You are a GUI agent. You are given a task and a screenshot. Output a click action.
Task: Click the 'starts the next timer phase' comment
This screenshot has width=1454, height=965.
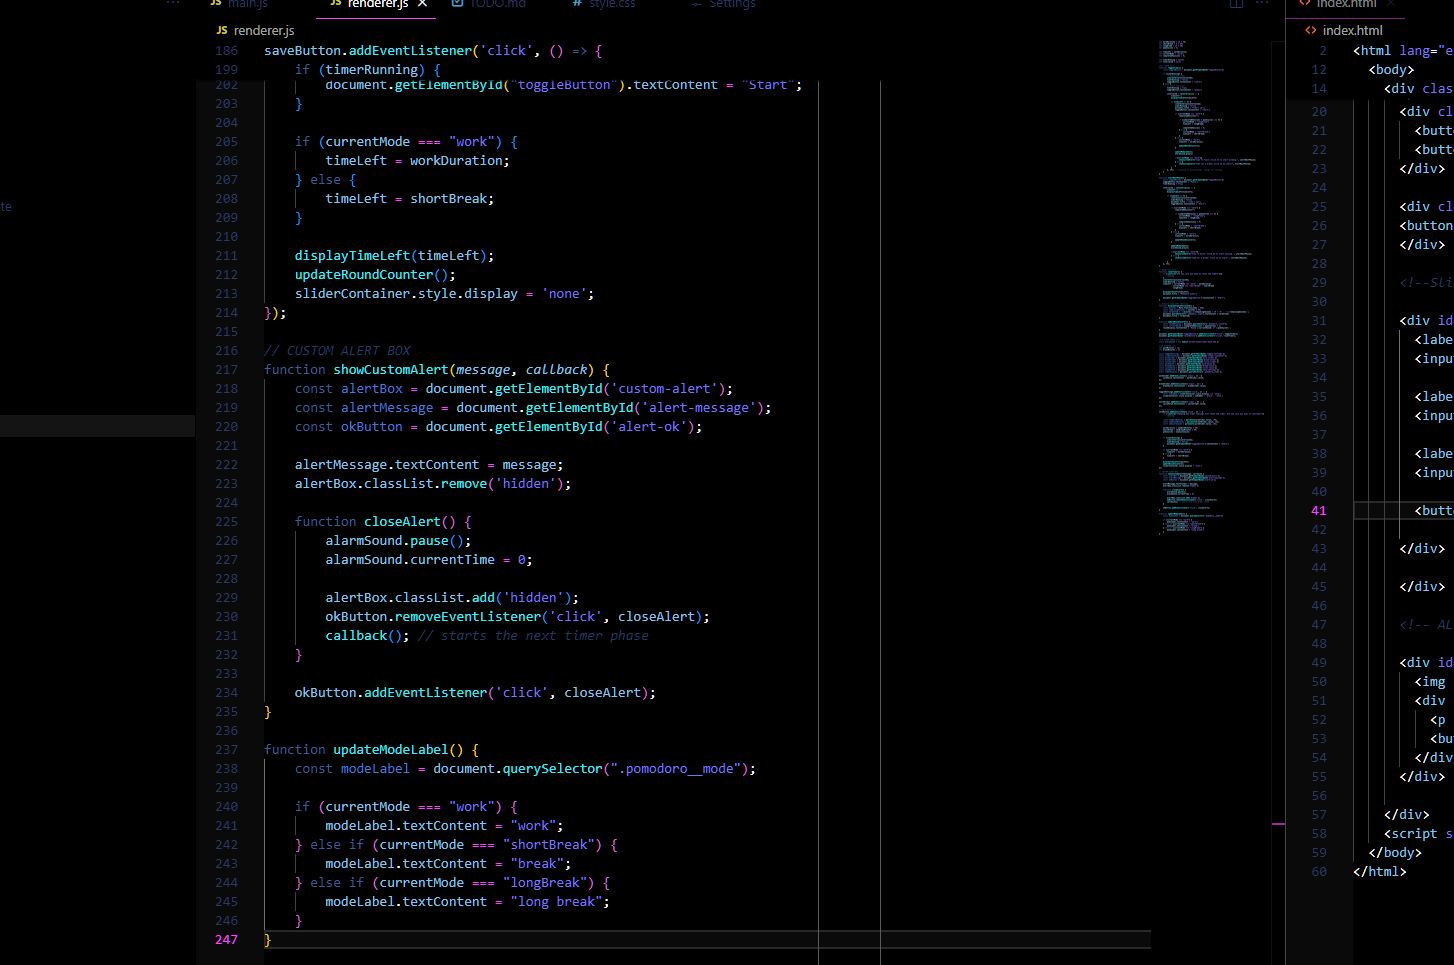pos(533,636)
